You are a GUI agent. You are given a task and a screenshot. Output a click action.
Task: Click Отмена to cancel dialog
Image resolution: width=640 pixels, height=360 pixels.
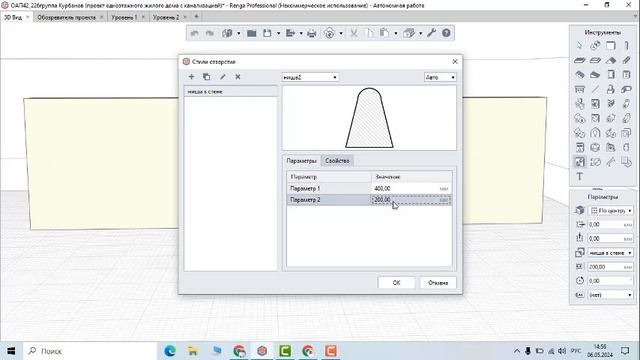(438, 282)
